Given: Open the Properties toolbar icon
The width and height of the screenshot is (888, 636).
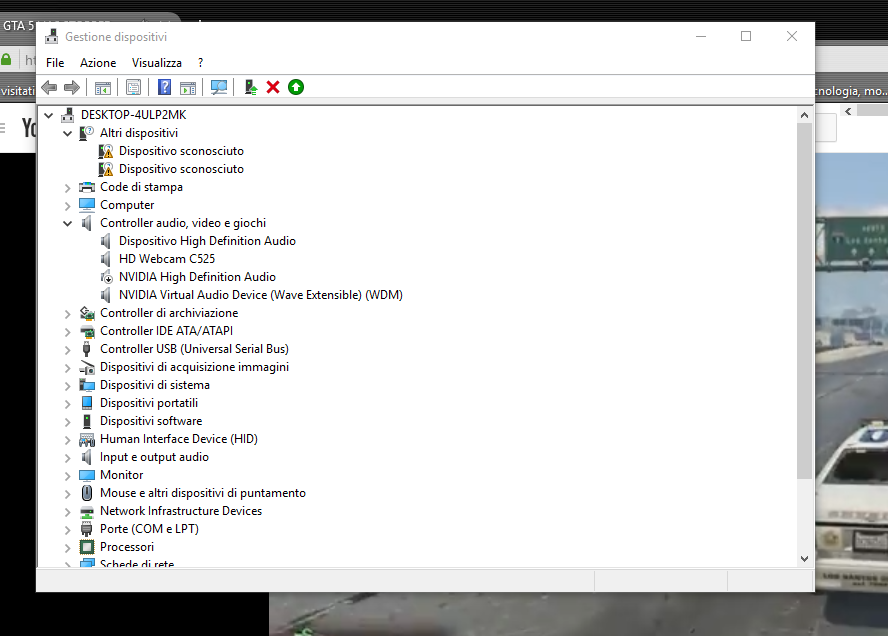Looking at the screenshot, I should [x=134, y=87].
